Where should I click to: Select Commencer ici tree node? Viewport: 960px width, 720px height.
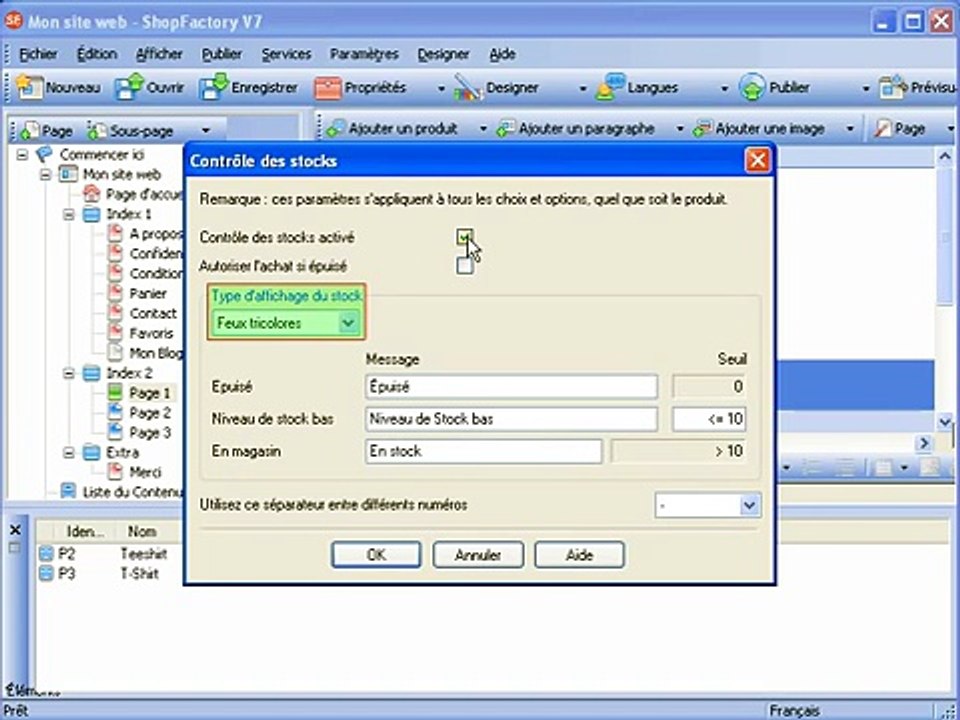pos(101,154)
